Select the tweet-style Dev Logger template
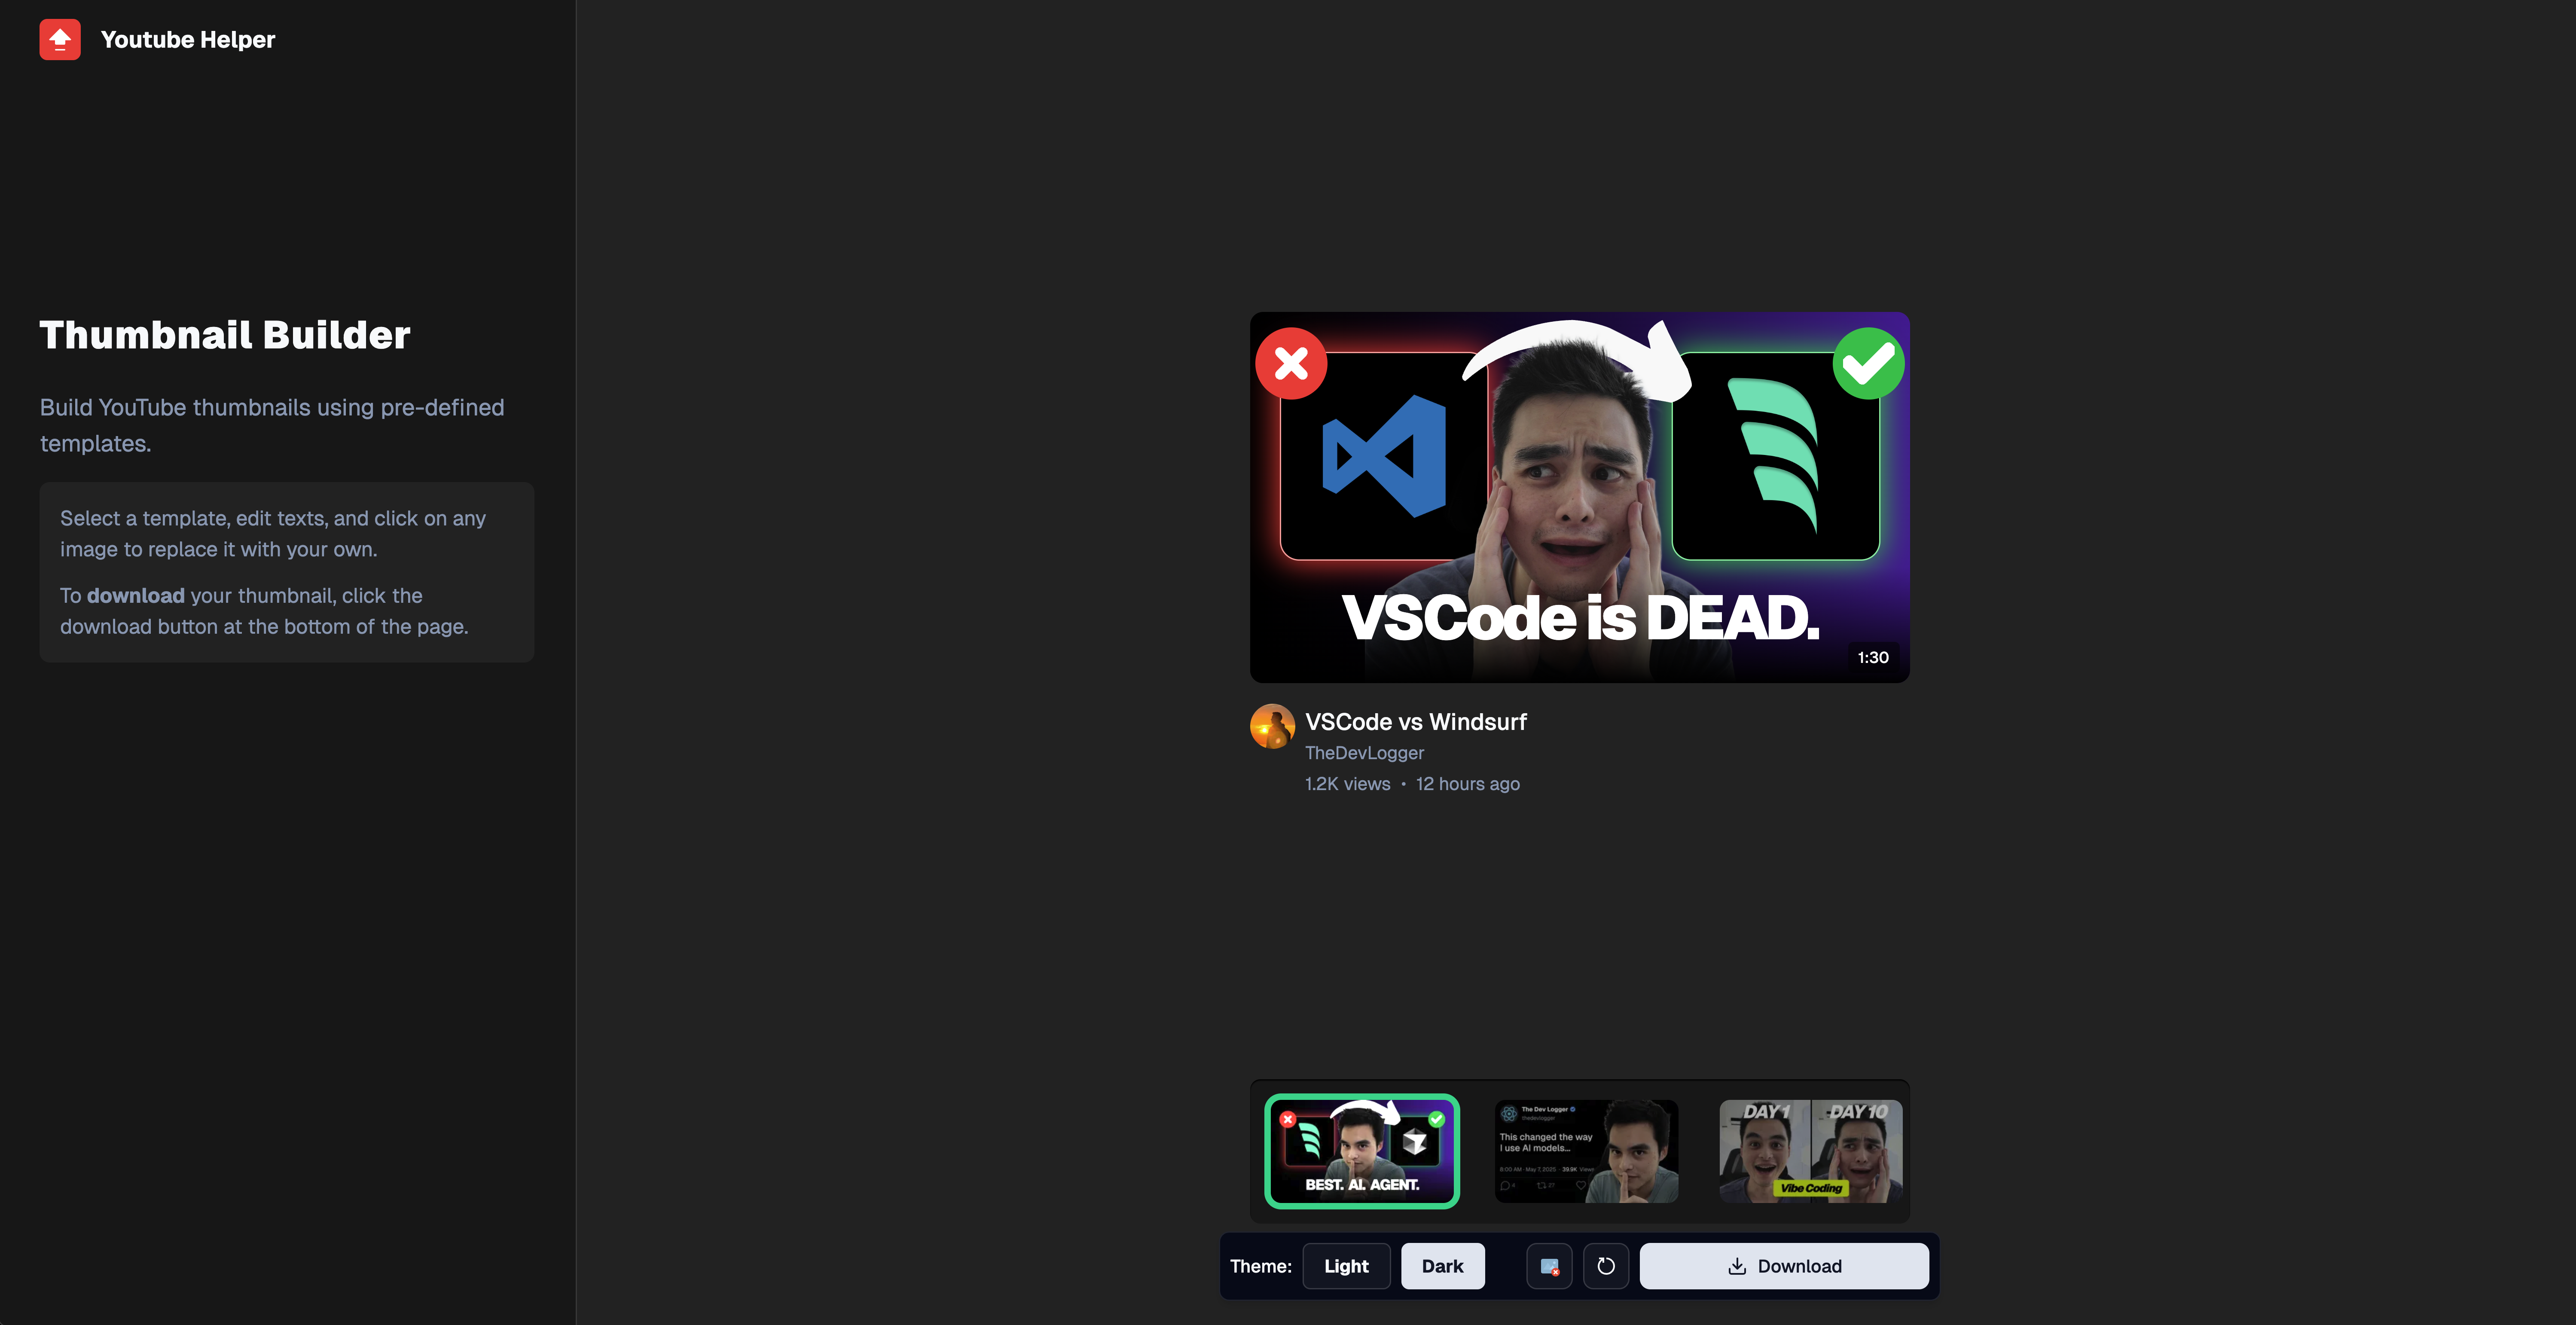This screenshot has width=2576, height=1325. (1586, 1151)
